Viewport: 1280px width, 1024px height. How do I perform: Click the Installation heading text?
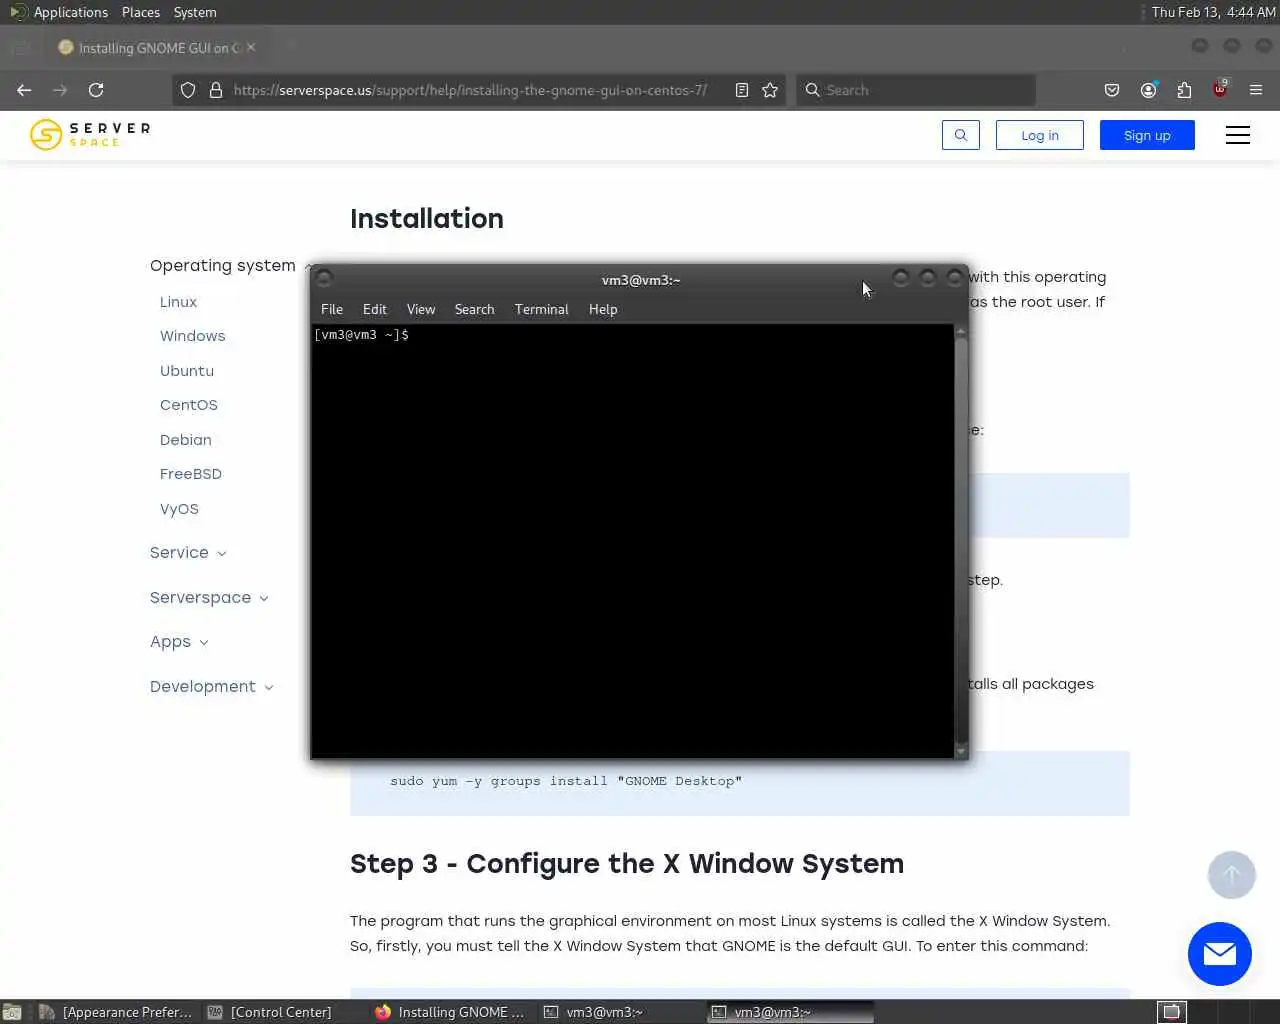(x=427, y=219)
